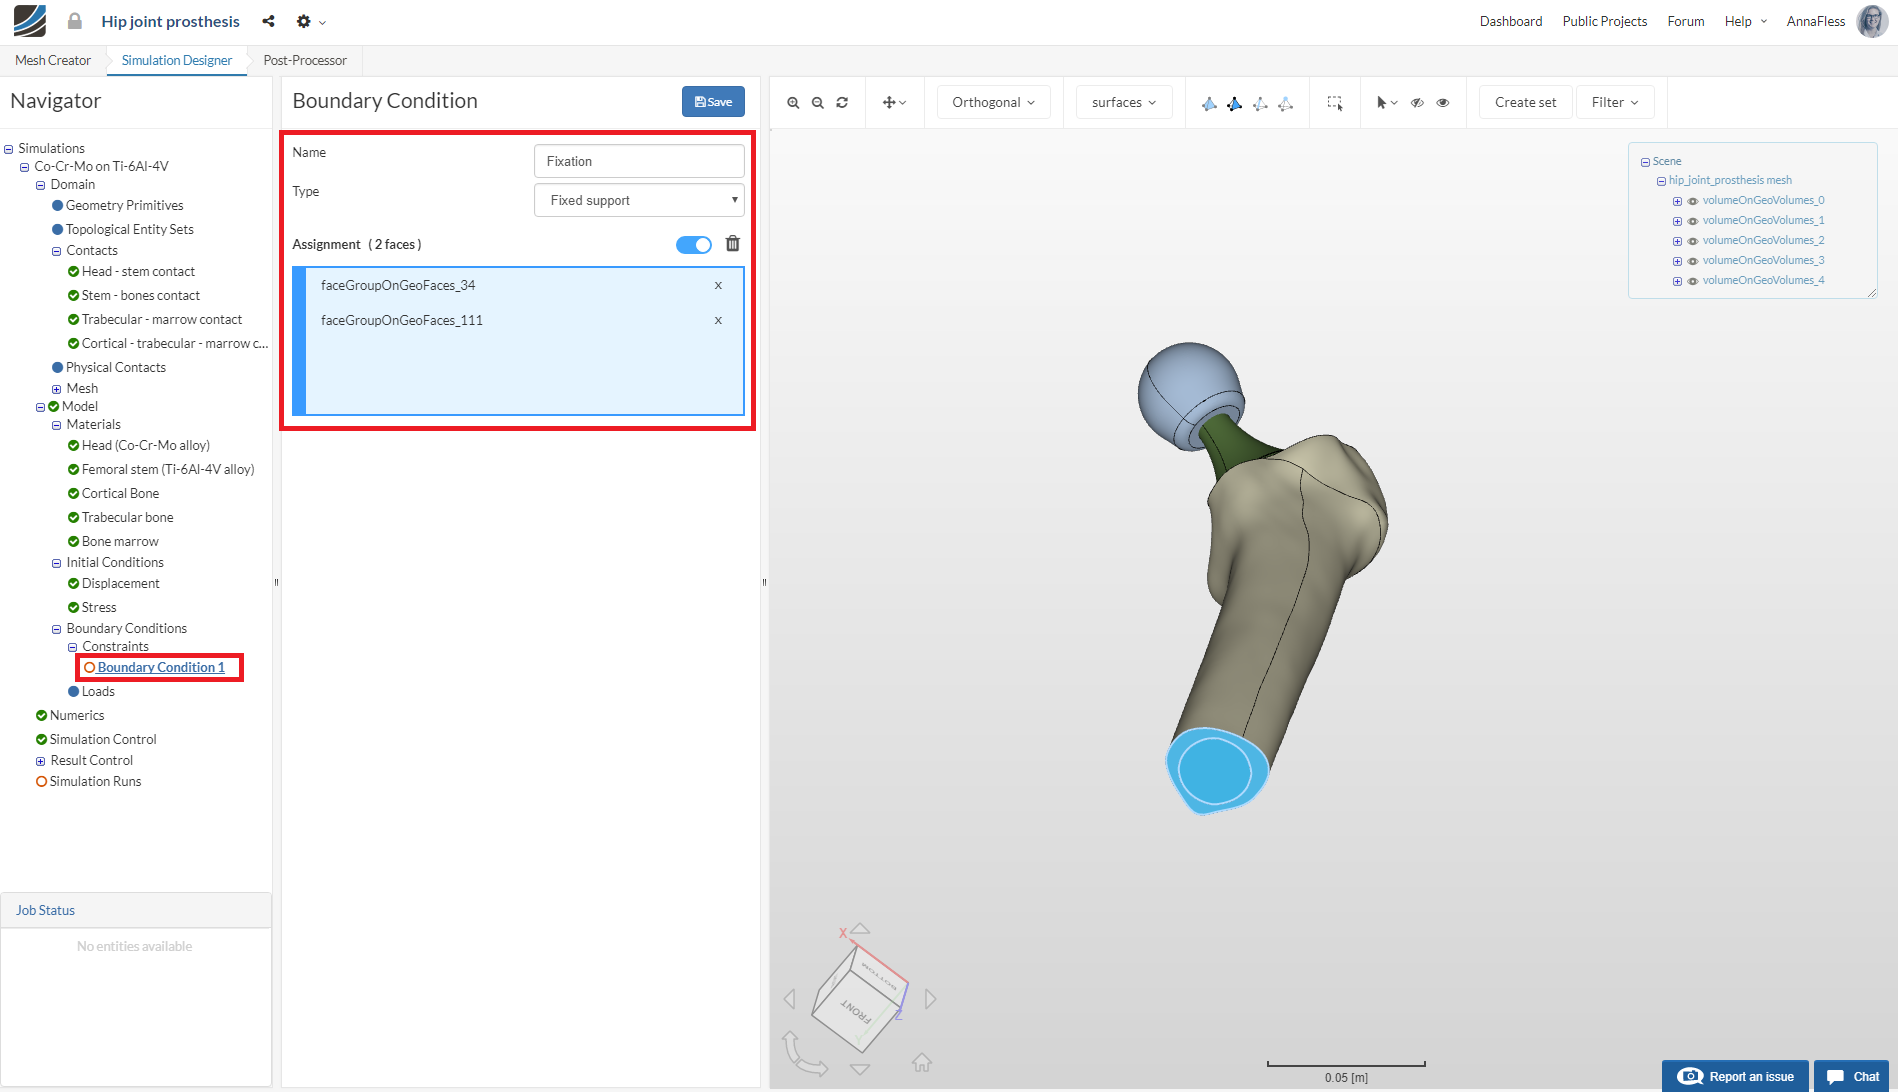Reset the 3D view with refresh icon
The height and width of the screenshot is (1092, 1898).
pyautogui.click(x=842, y=103)
